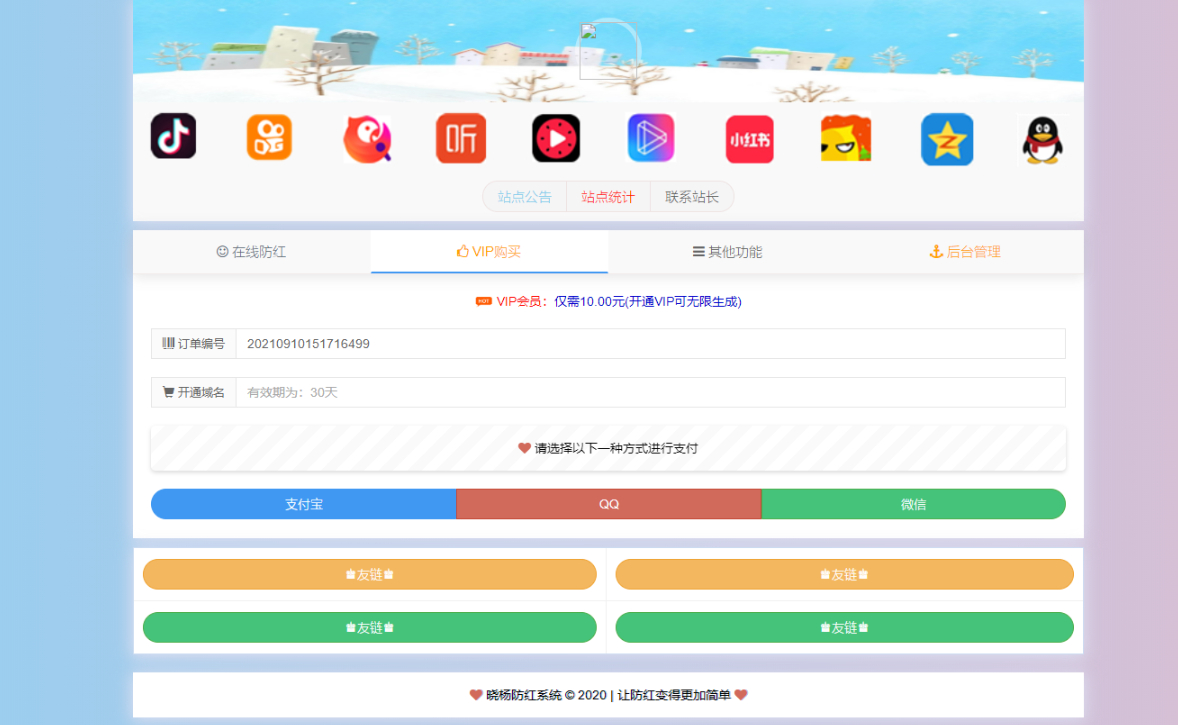Click the 晓杨防红系统 footer text
Image resolution: width=1178 pixels, height=725 pixels.
click(609, 695)
